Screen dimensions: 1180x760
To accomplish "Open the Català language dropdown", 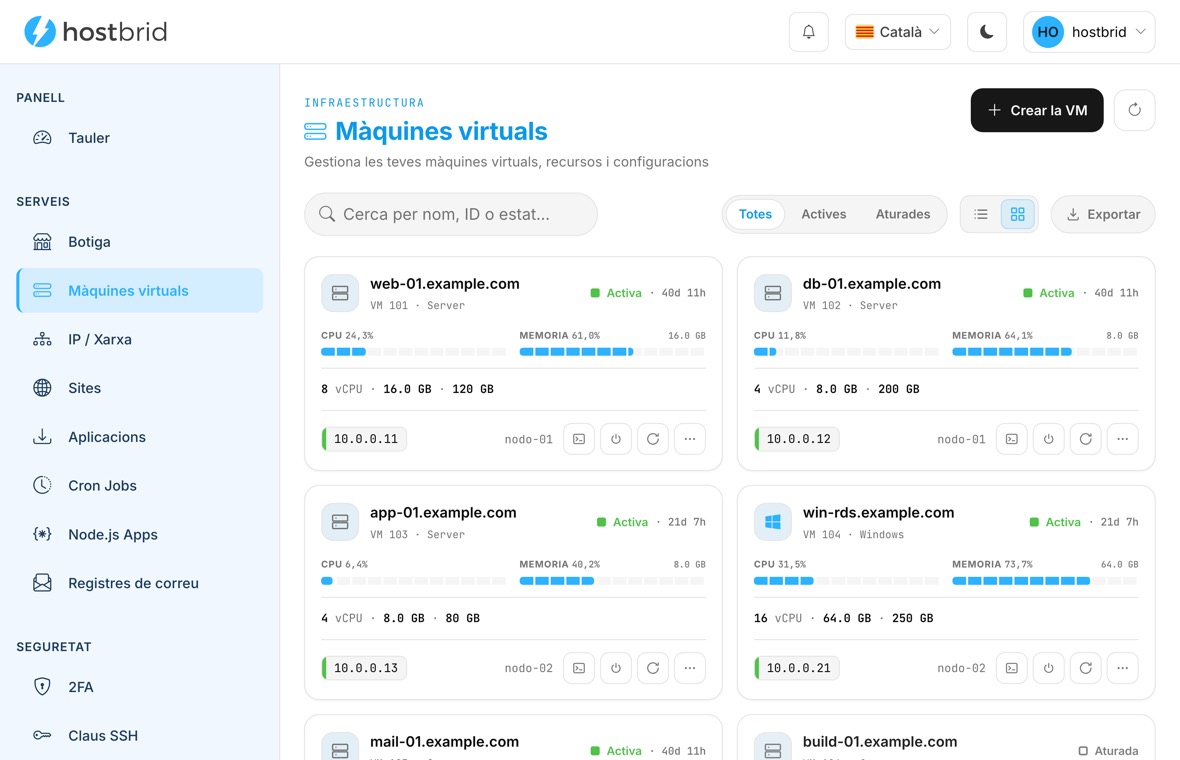I will tap(898, 32).
